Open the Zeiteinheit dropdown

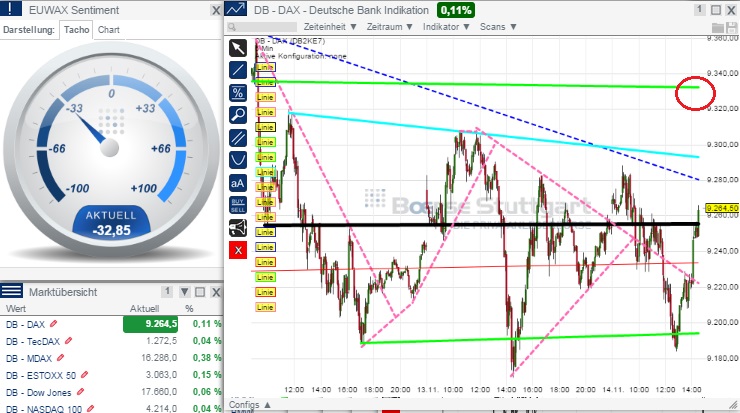[x=329, y=27]
